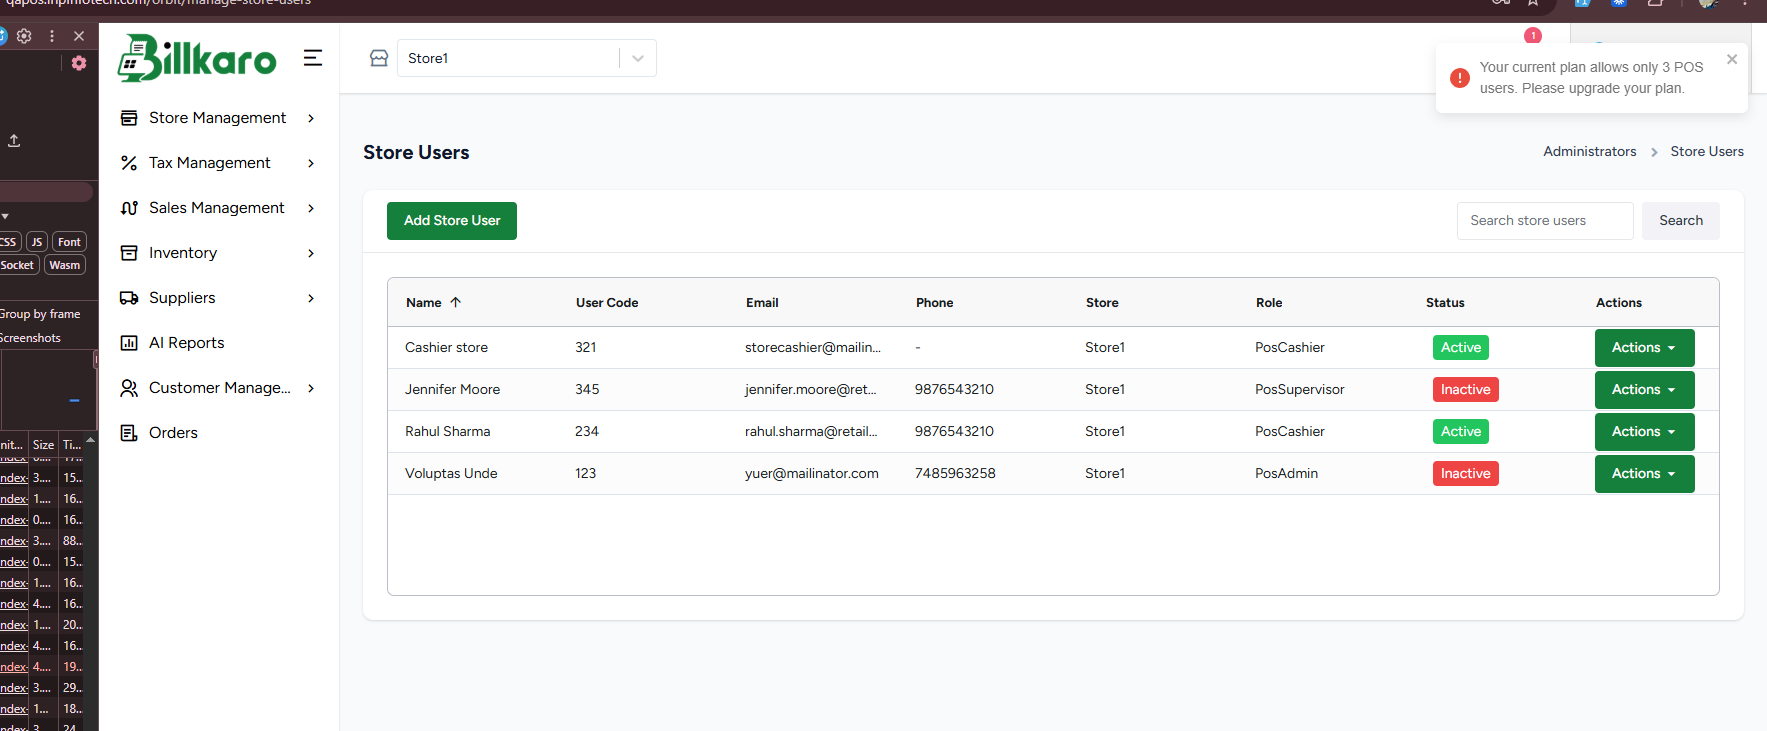1767x731 pixels.
Task: Expand the Suppliers submenu chevron
Action: pos(311,298)
